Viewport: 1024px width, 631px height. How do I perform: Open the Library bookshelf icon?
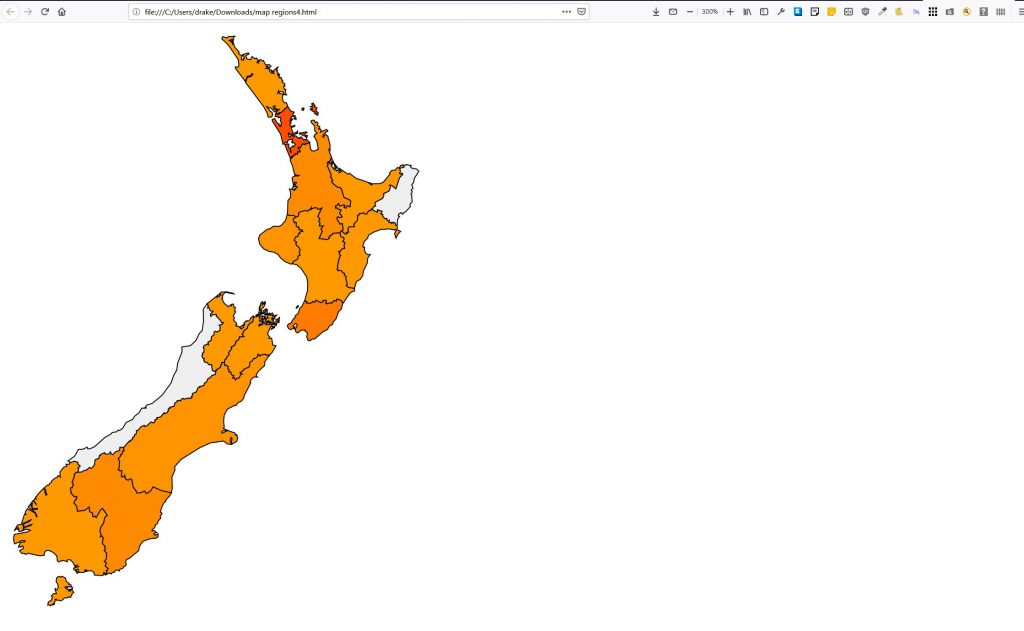tap(747, 11)
